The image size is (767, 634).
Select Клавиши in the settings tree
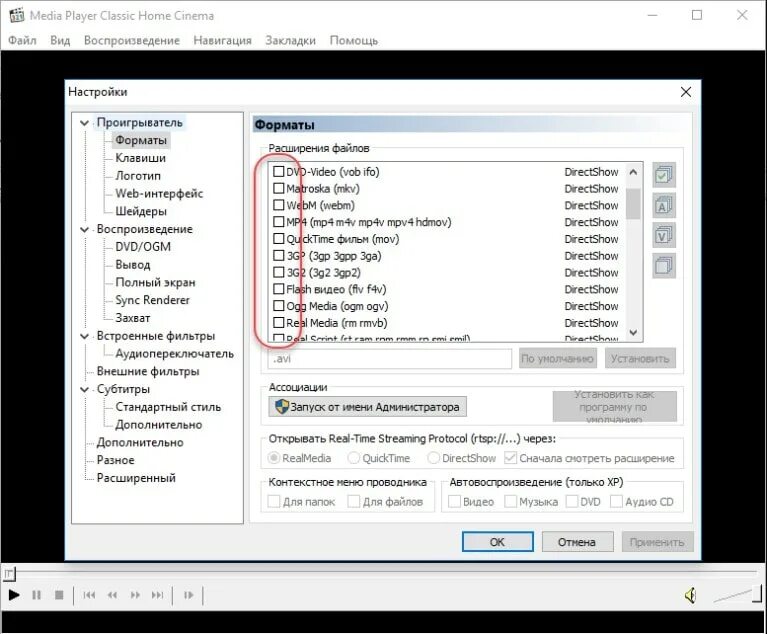(140, 158)
